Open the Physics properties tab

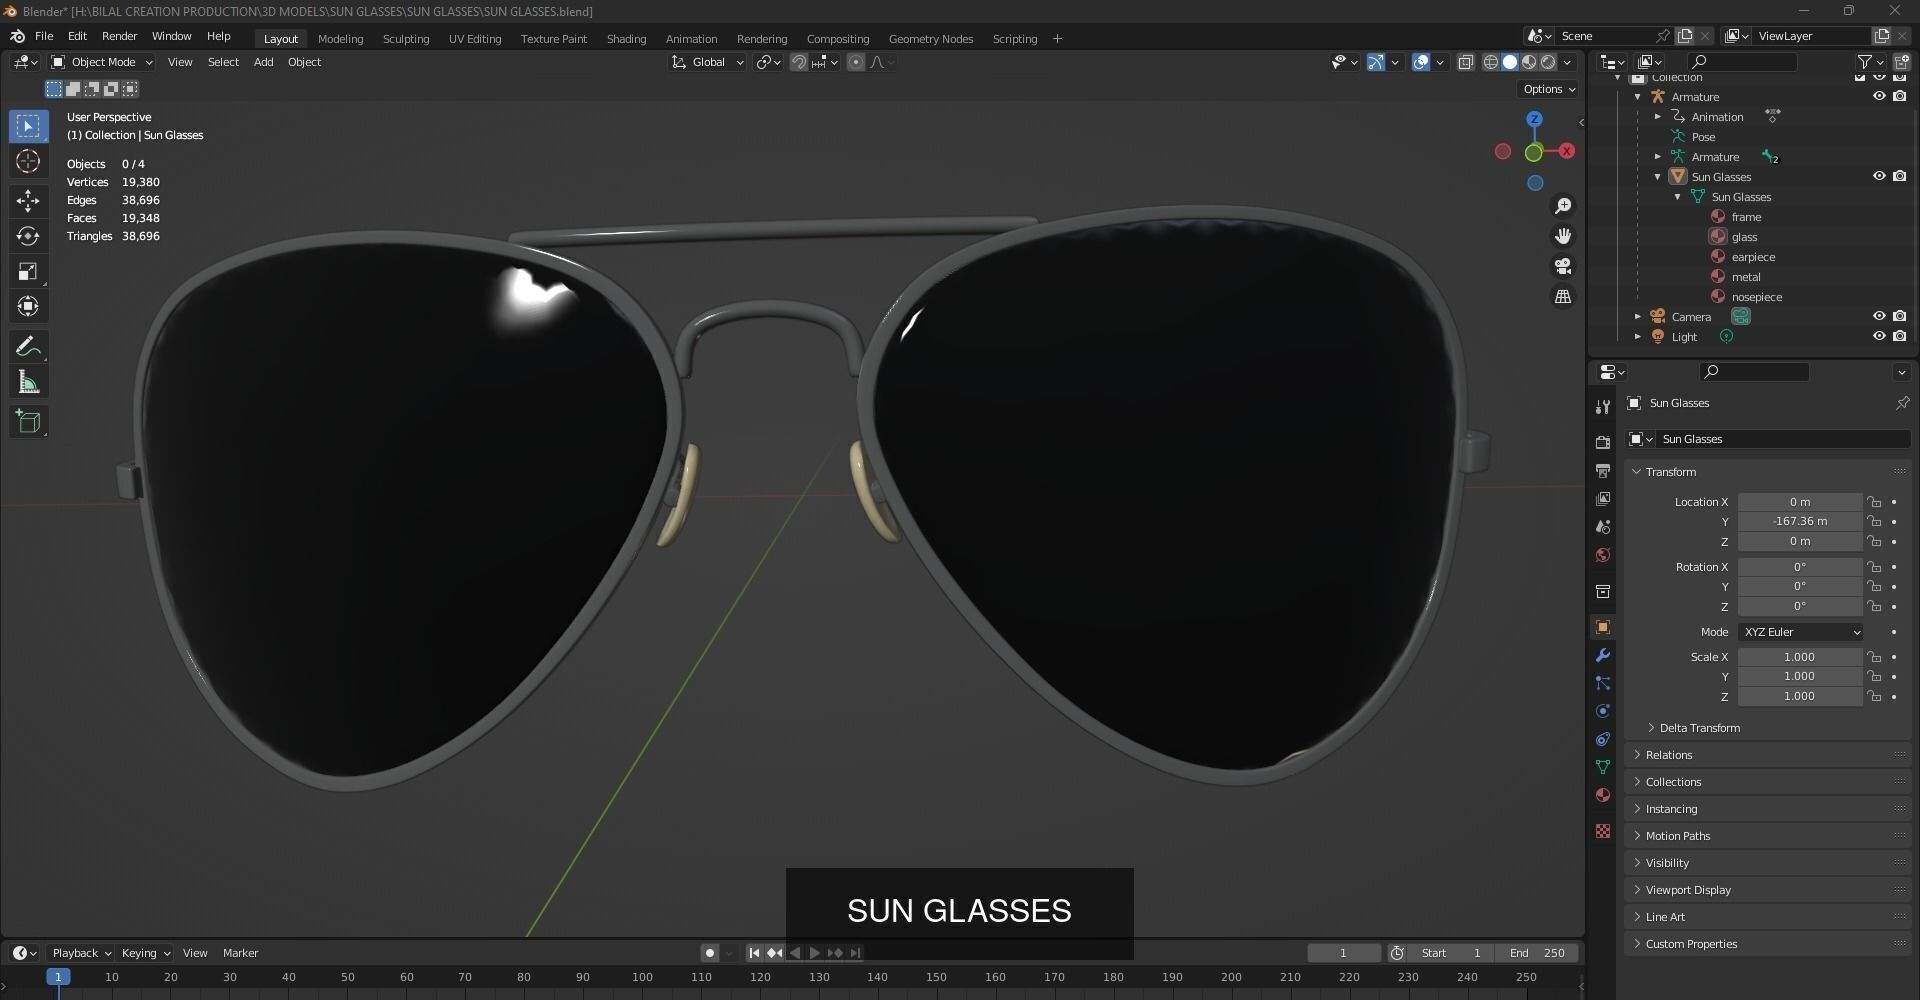(x=1603, y=711)
